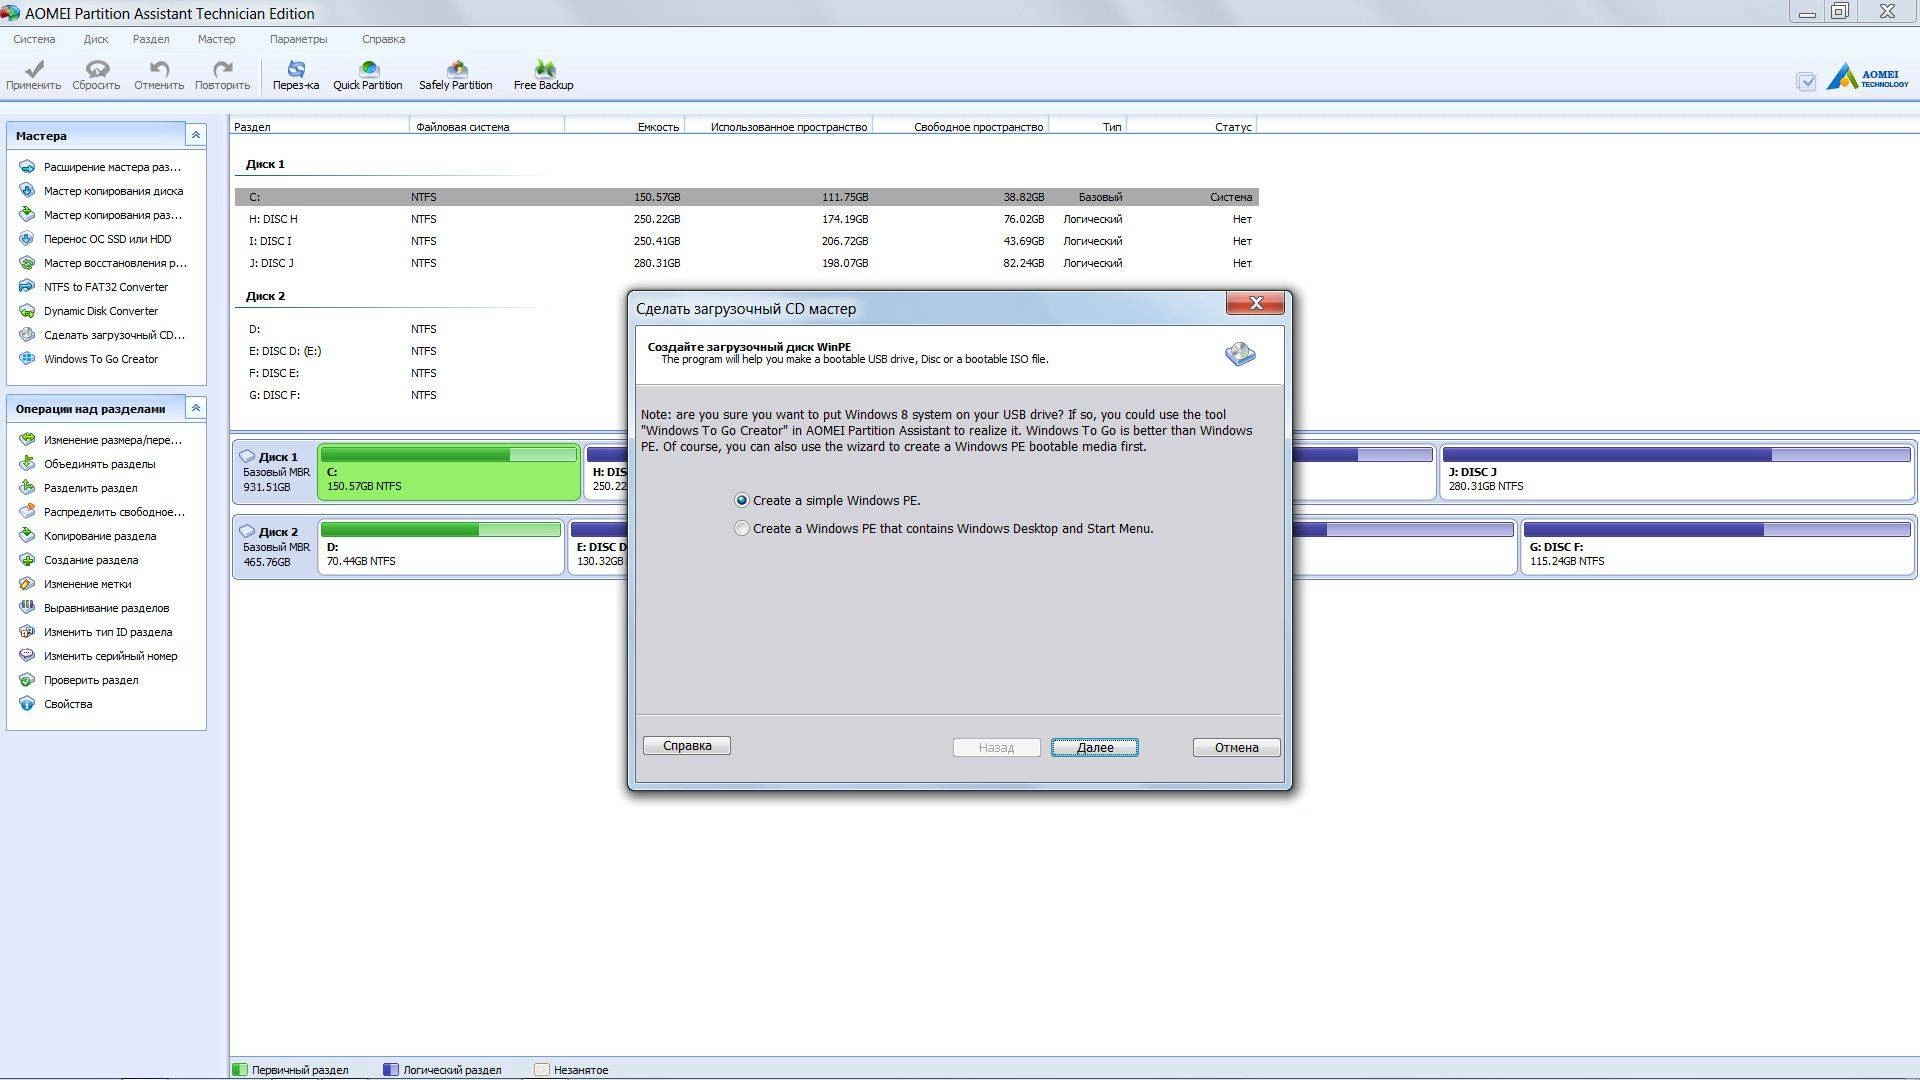Click the Повторить (Redo) toolbar icon
Viewport: 1920px width, 1080px height.
[222, 75]
